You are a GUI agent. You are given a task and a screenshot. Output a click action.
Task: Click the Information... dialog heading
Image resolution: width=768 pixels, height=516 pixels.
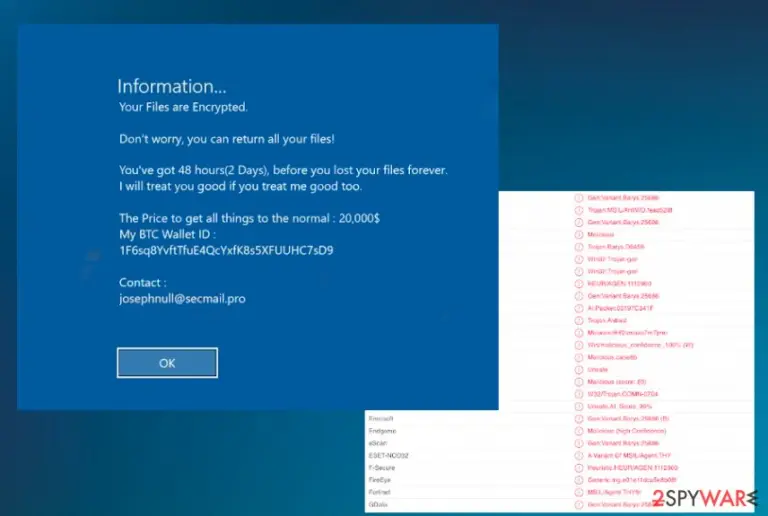coord(172,86)
